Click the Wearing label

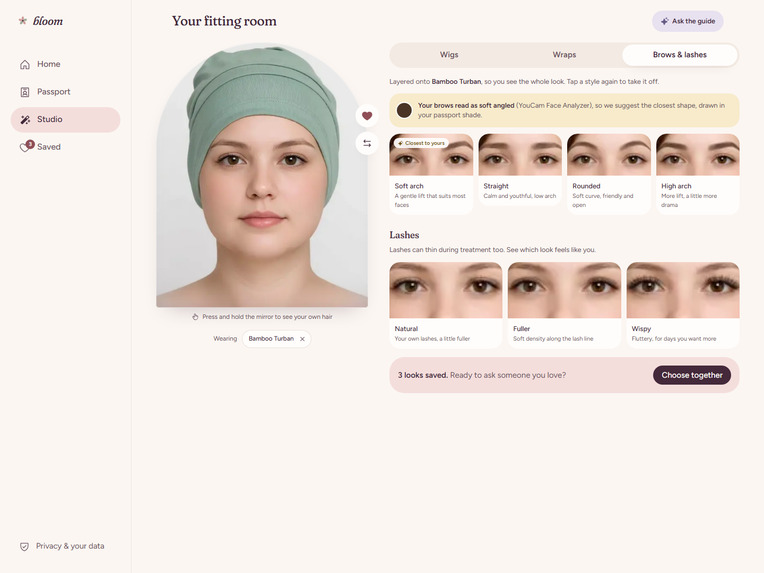click(225, 339)
